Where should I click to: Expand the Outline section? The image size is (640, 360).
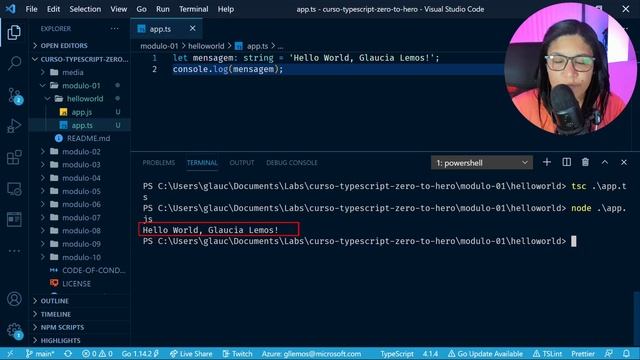[x=80, y=301]
